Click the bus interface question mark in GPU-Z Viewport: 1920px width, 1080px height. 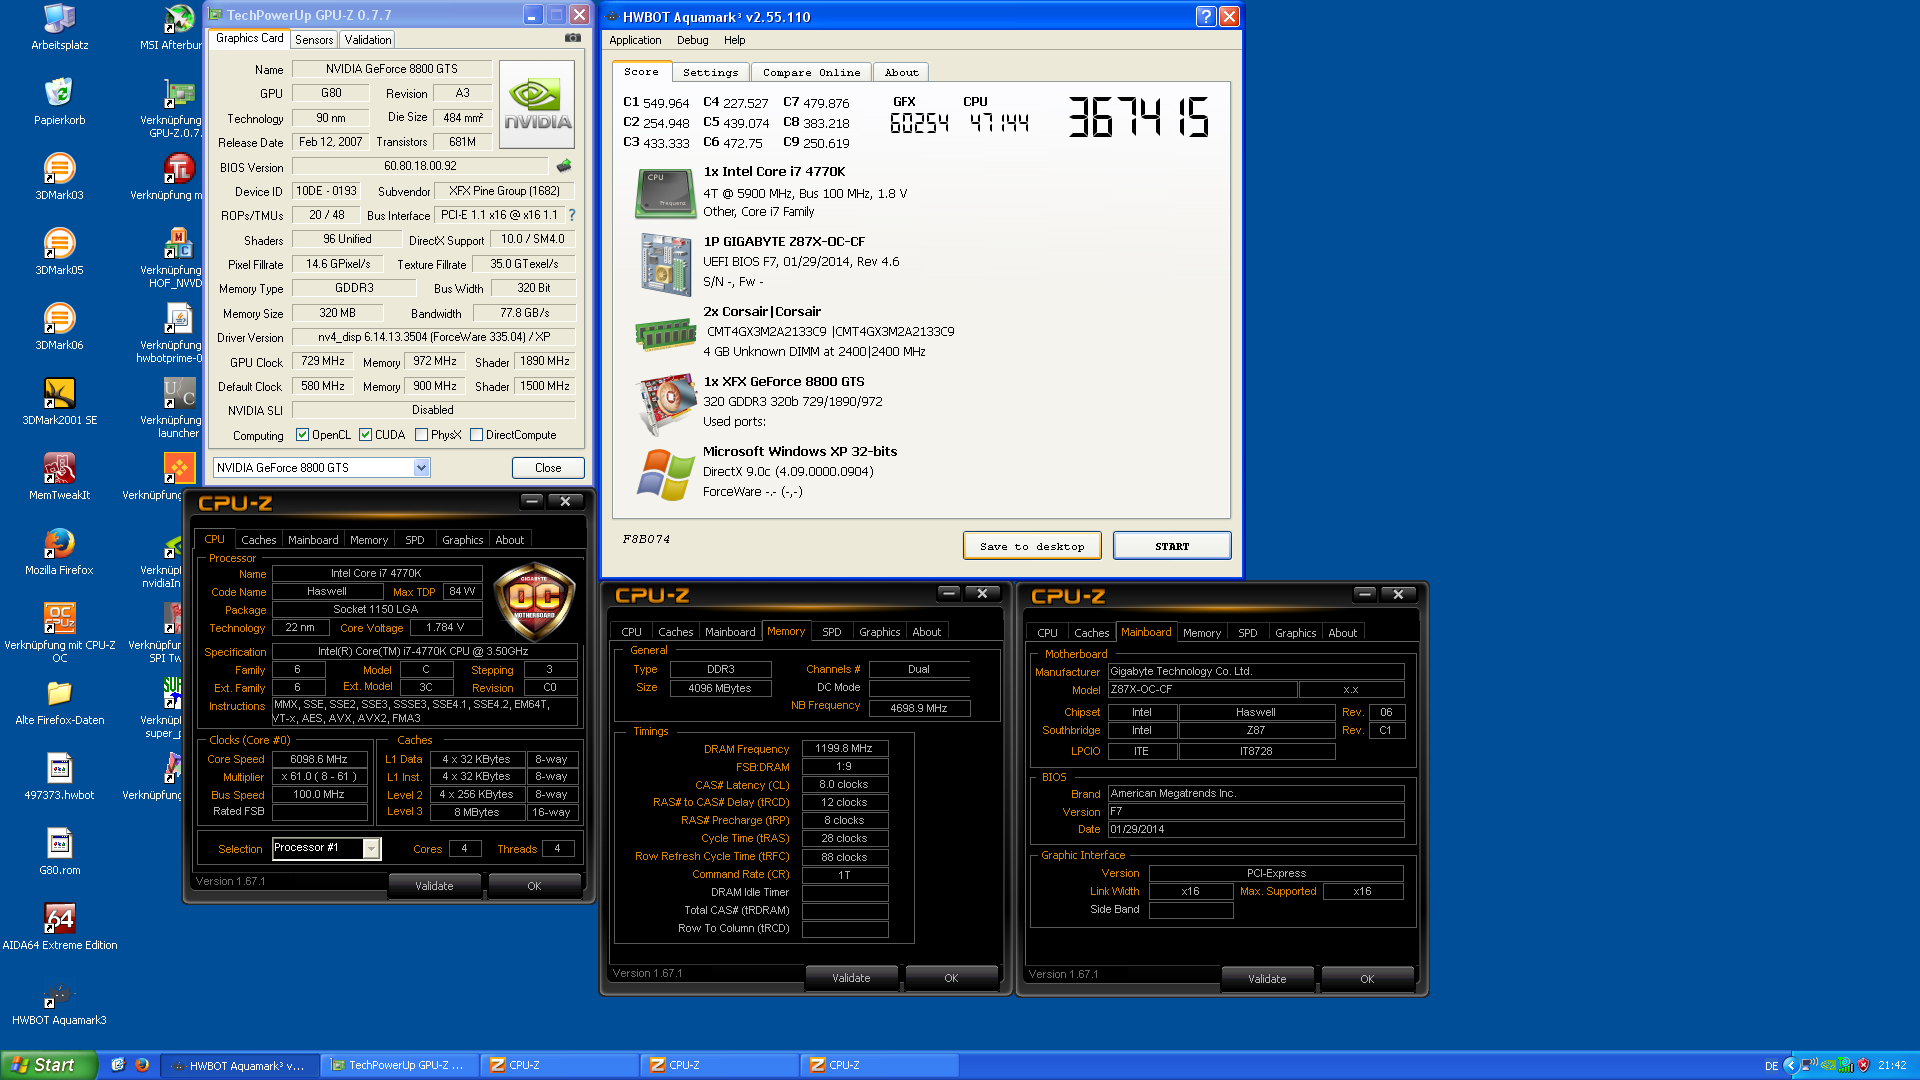[572, 215]
